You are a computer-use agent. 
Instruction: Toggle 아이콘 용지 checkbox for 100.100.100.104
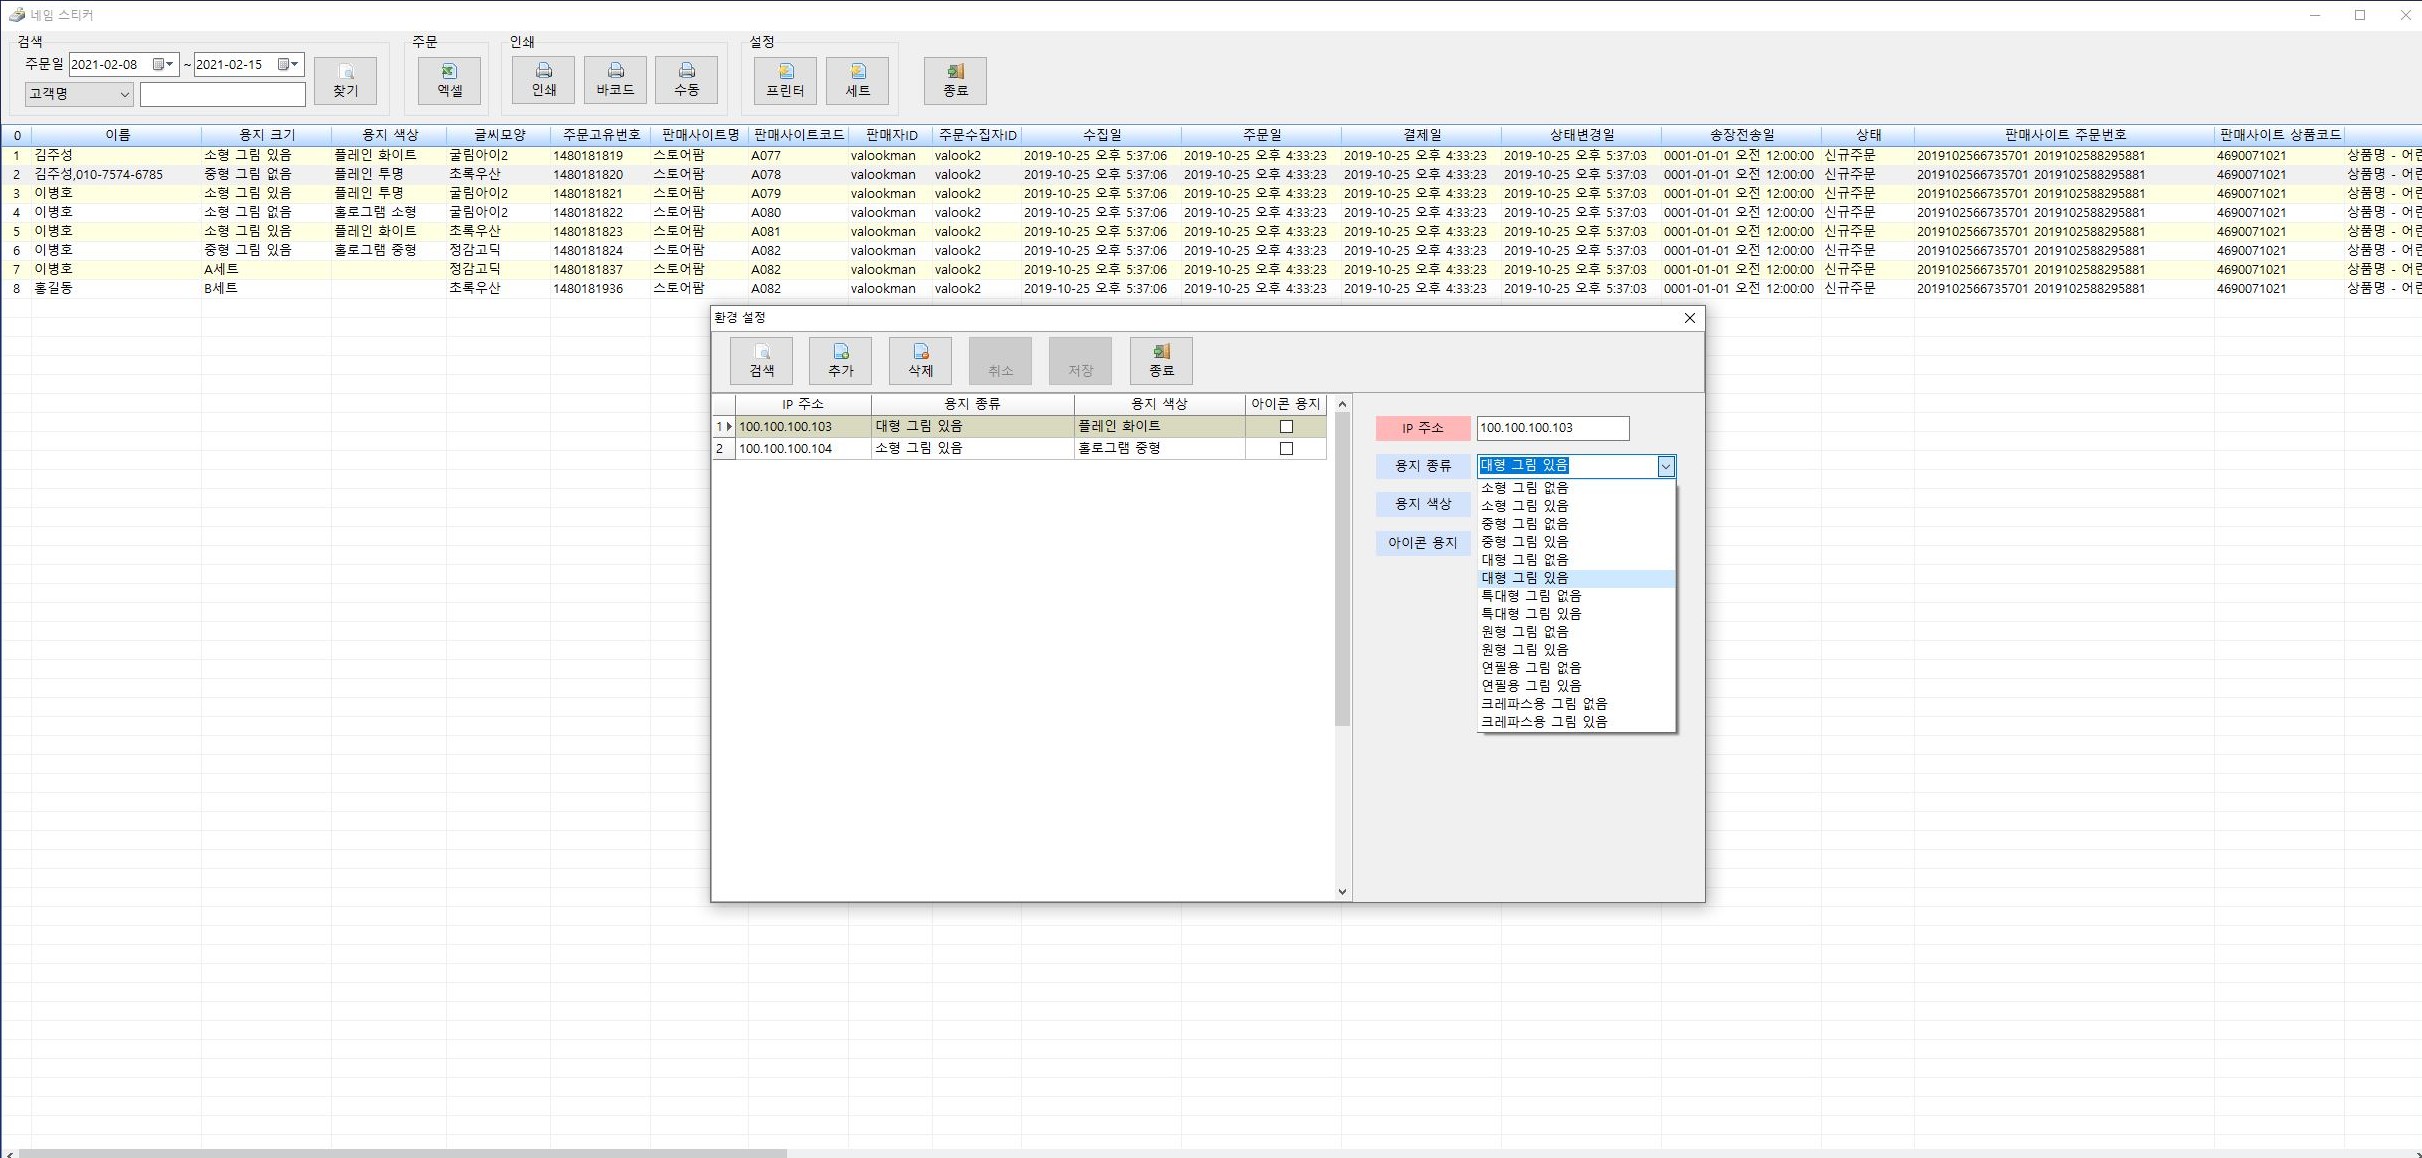pos(1286,449)
